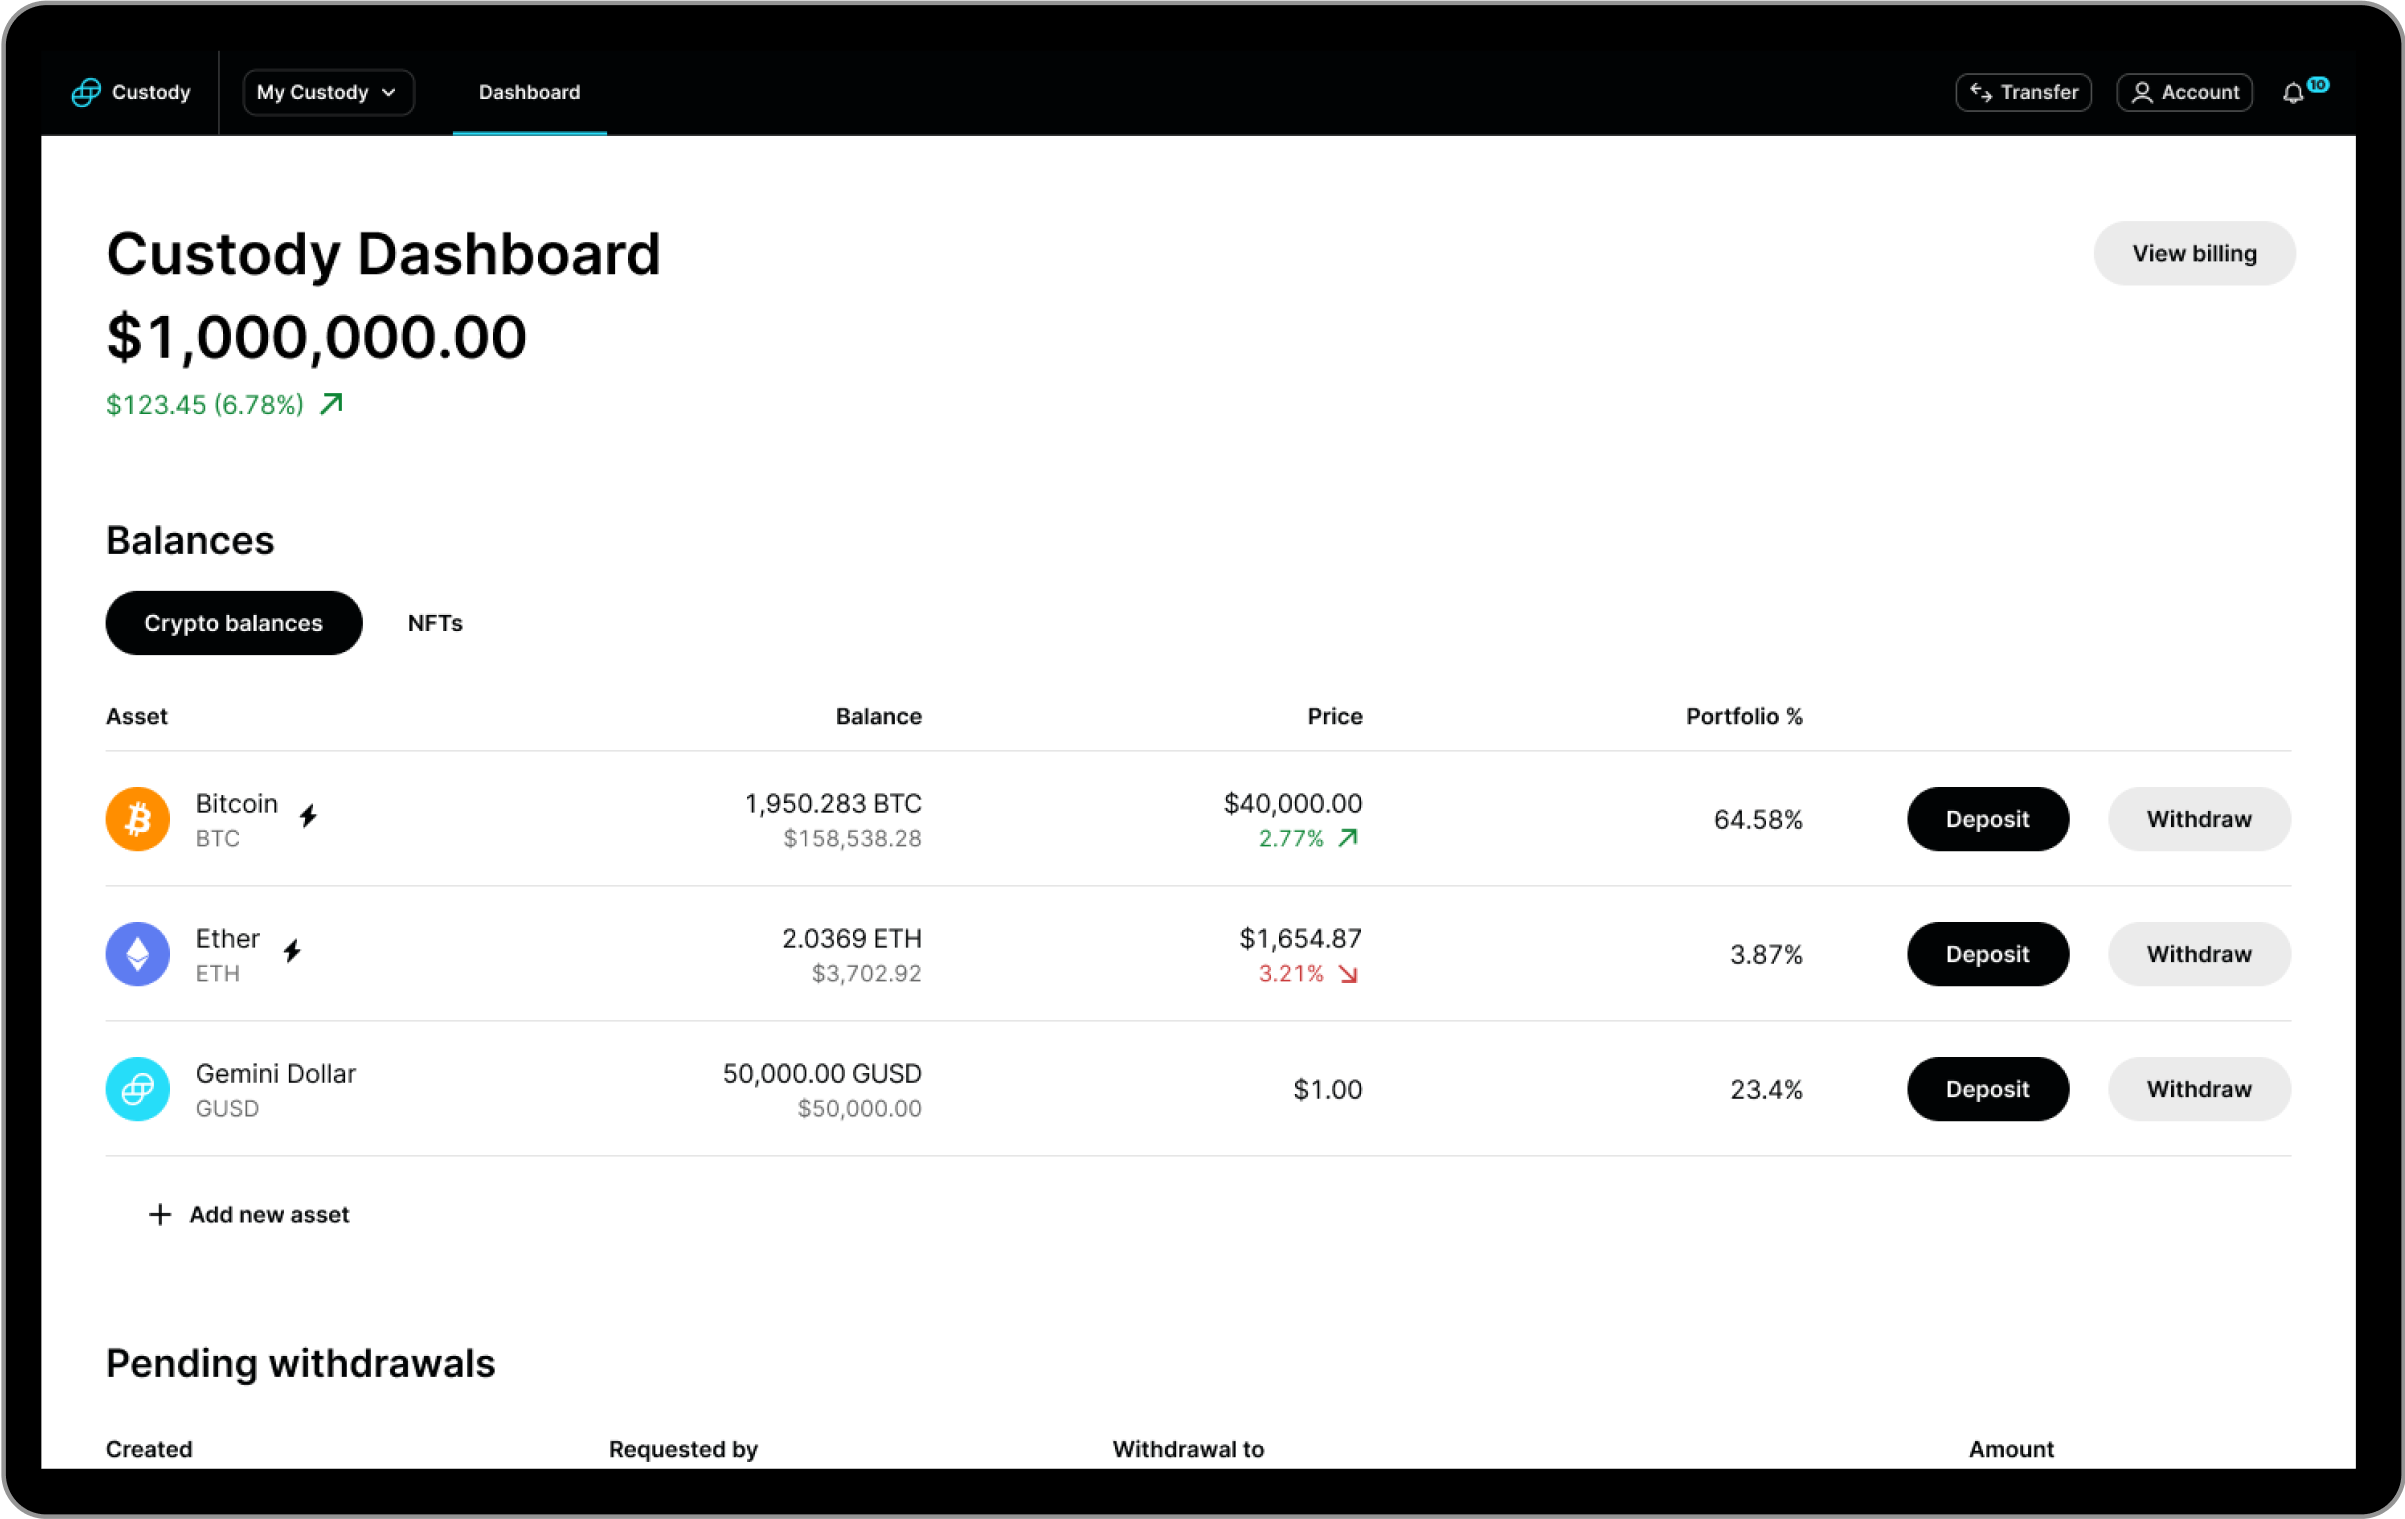2405x1519 pixels.
Task: Click the notification bell icon with badge
Action: [x=2295, y=93]
